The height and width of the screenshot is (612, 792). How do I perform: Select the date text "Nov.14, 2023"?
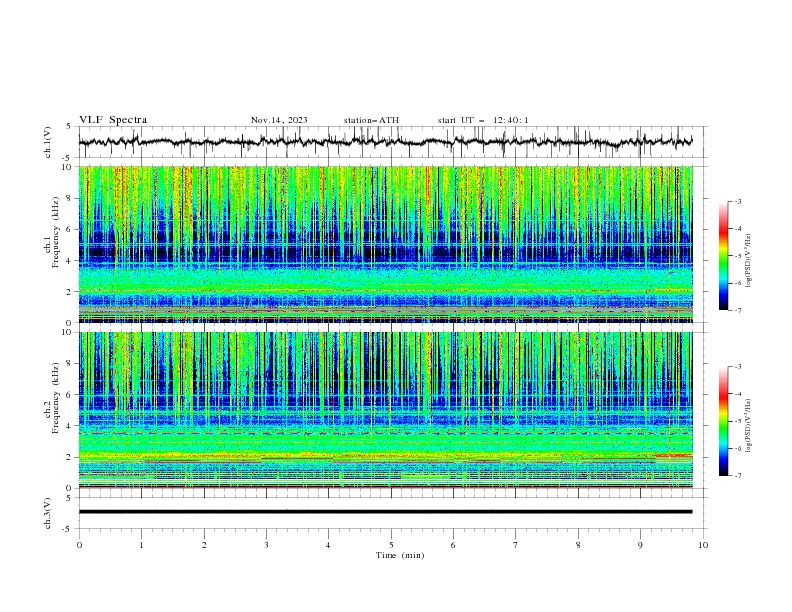point(279,120)
